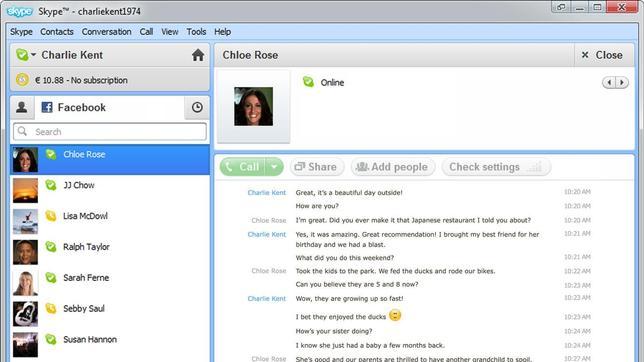Open the View menu
The height and width of the screenshot is (362, 644).
pos(170,32)
